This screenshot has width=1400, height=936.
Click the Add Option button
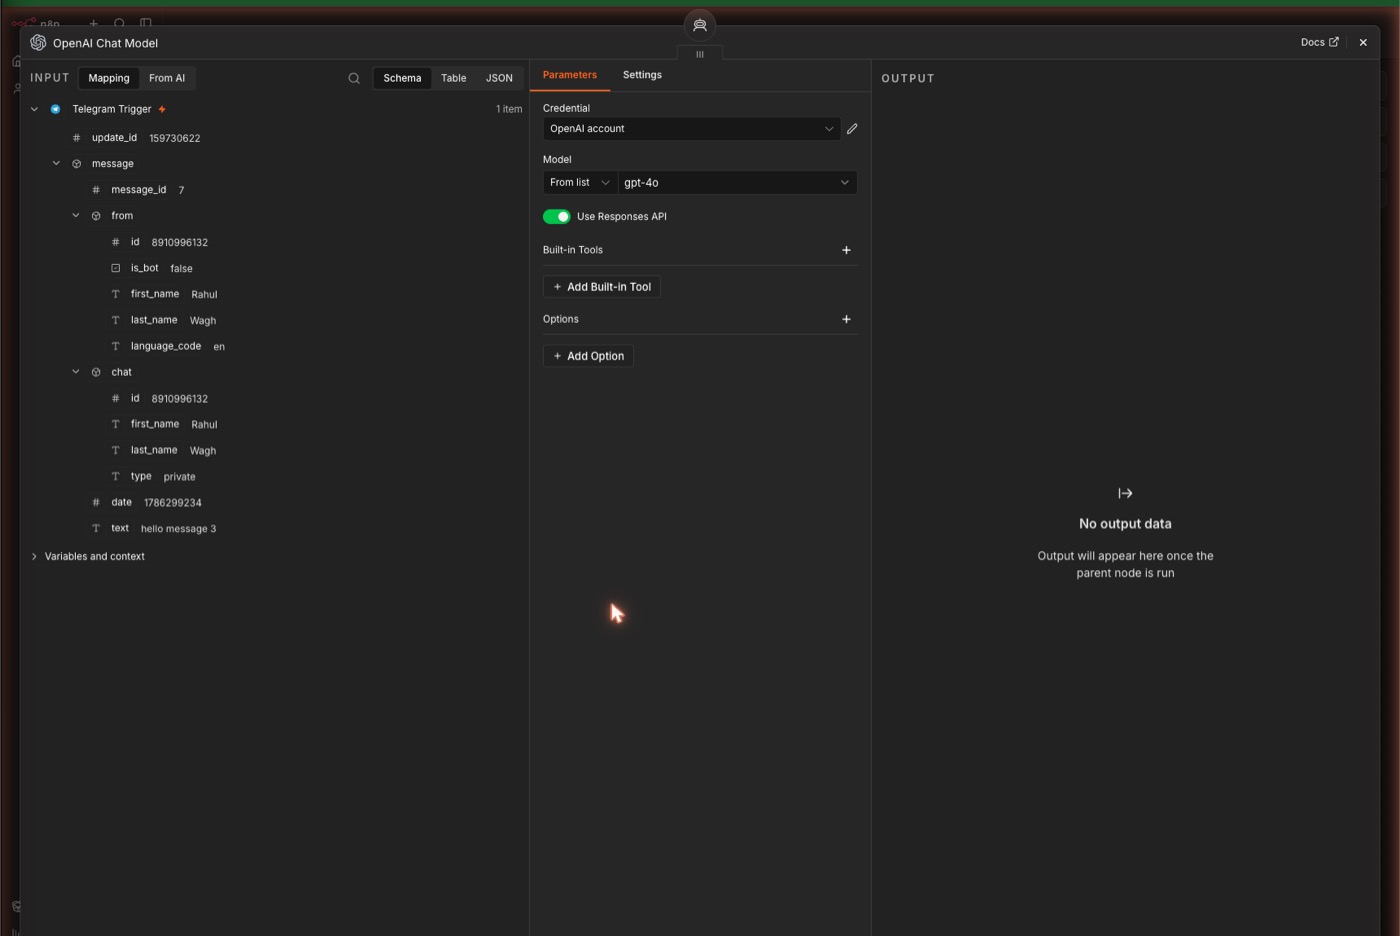588,356
